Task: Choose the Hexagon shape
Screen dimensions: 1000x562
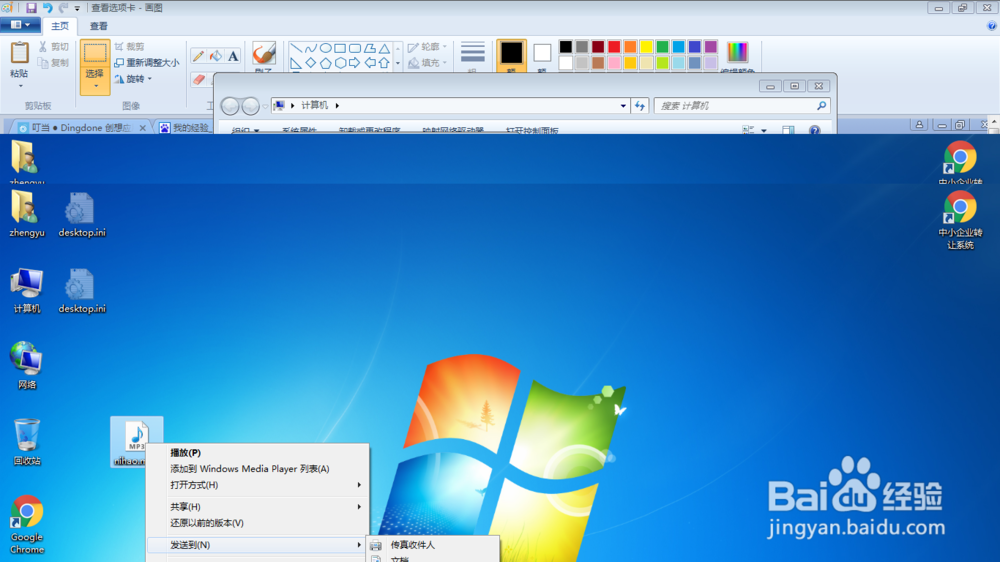Action: click(340, 63)
